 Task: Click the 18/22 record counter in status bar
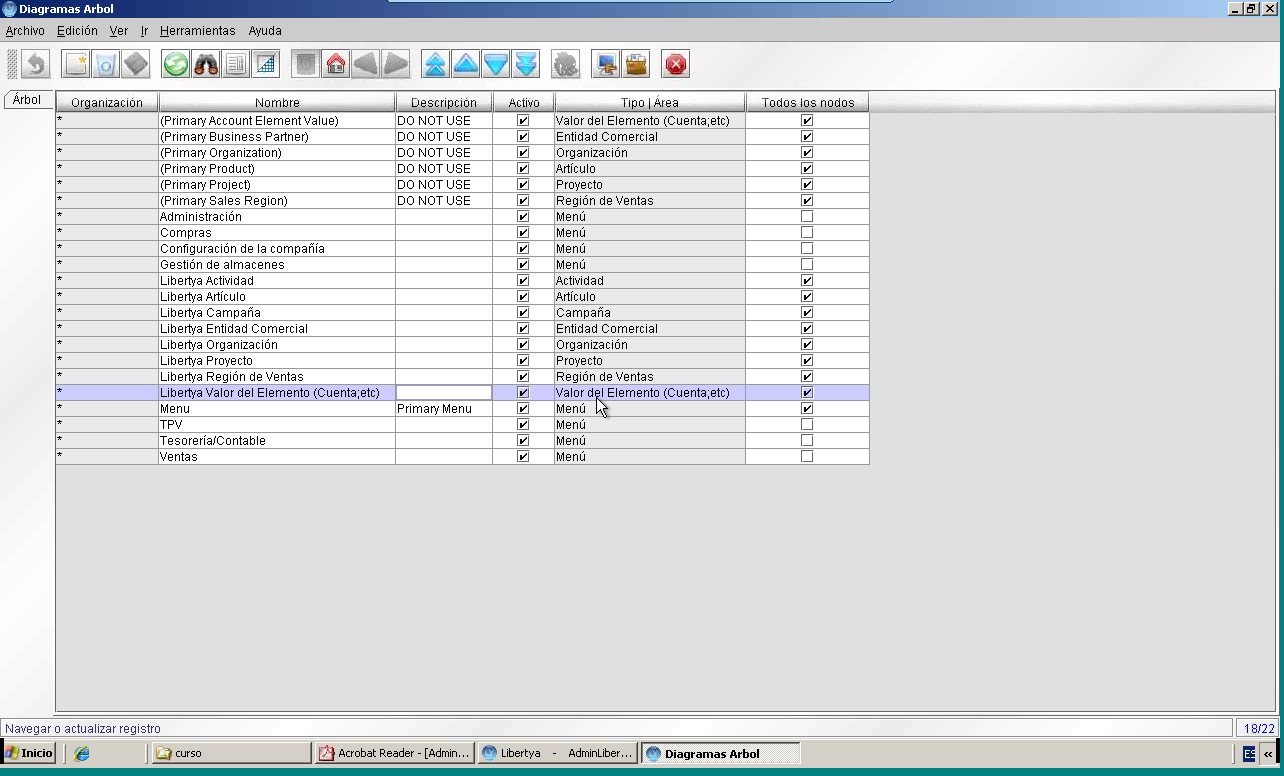(1257, 728)
